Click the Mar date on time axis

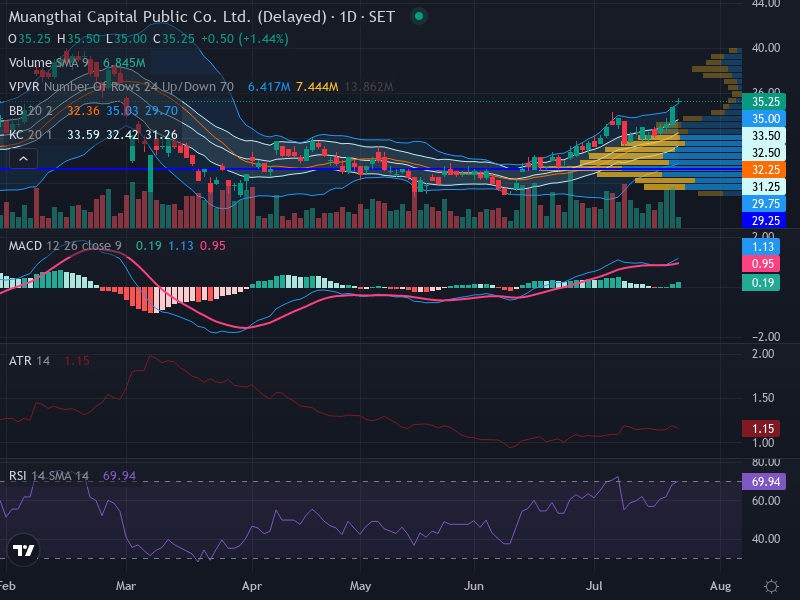(x=126, y=586)
